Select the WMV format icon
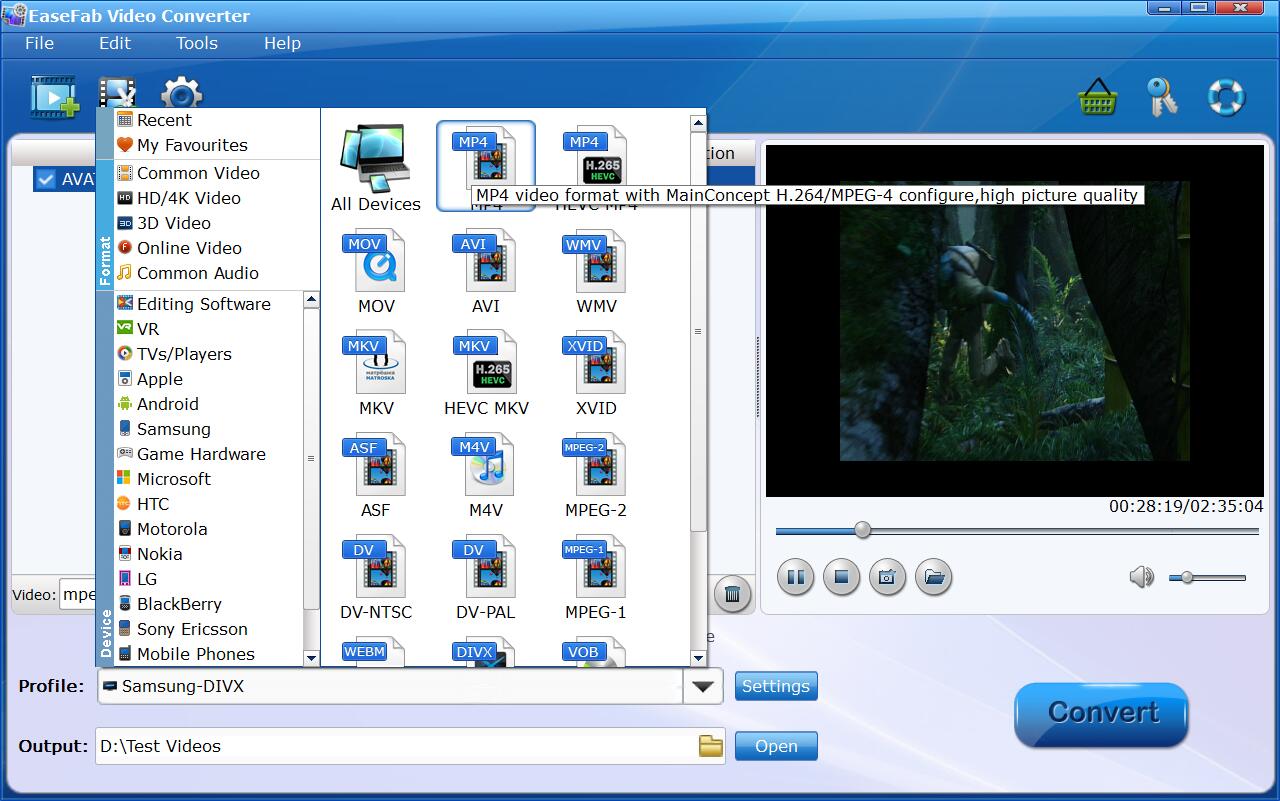 tap(596, 272)
